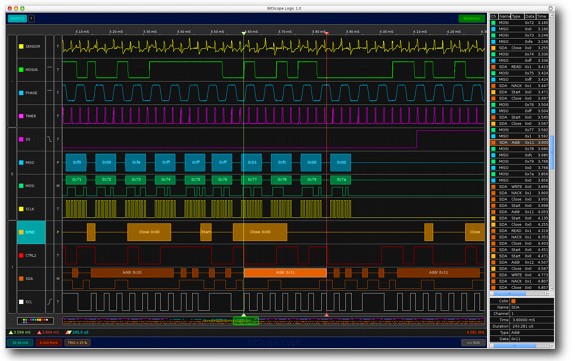Toggle the MOSI channel mode letter
Image resolution: width=575 pixels, height=361 pixels.
pyautogui.click(x=58, y=186)
